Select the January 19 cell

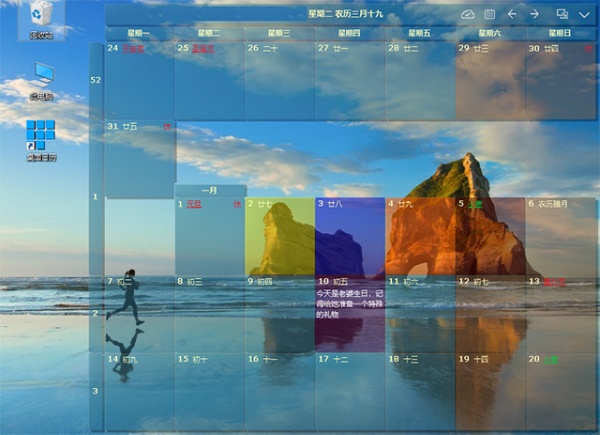[x=491, y=392]
